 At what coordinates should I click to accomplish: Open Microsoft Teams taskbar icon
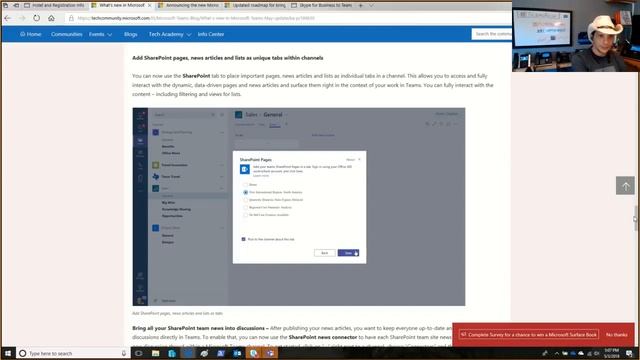click(270, 353)
